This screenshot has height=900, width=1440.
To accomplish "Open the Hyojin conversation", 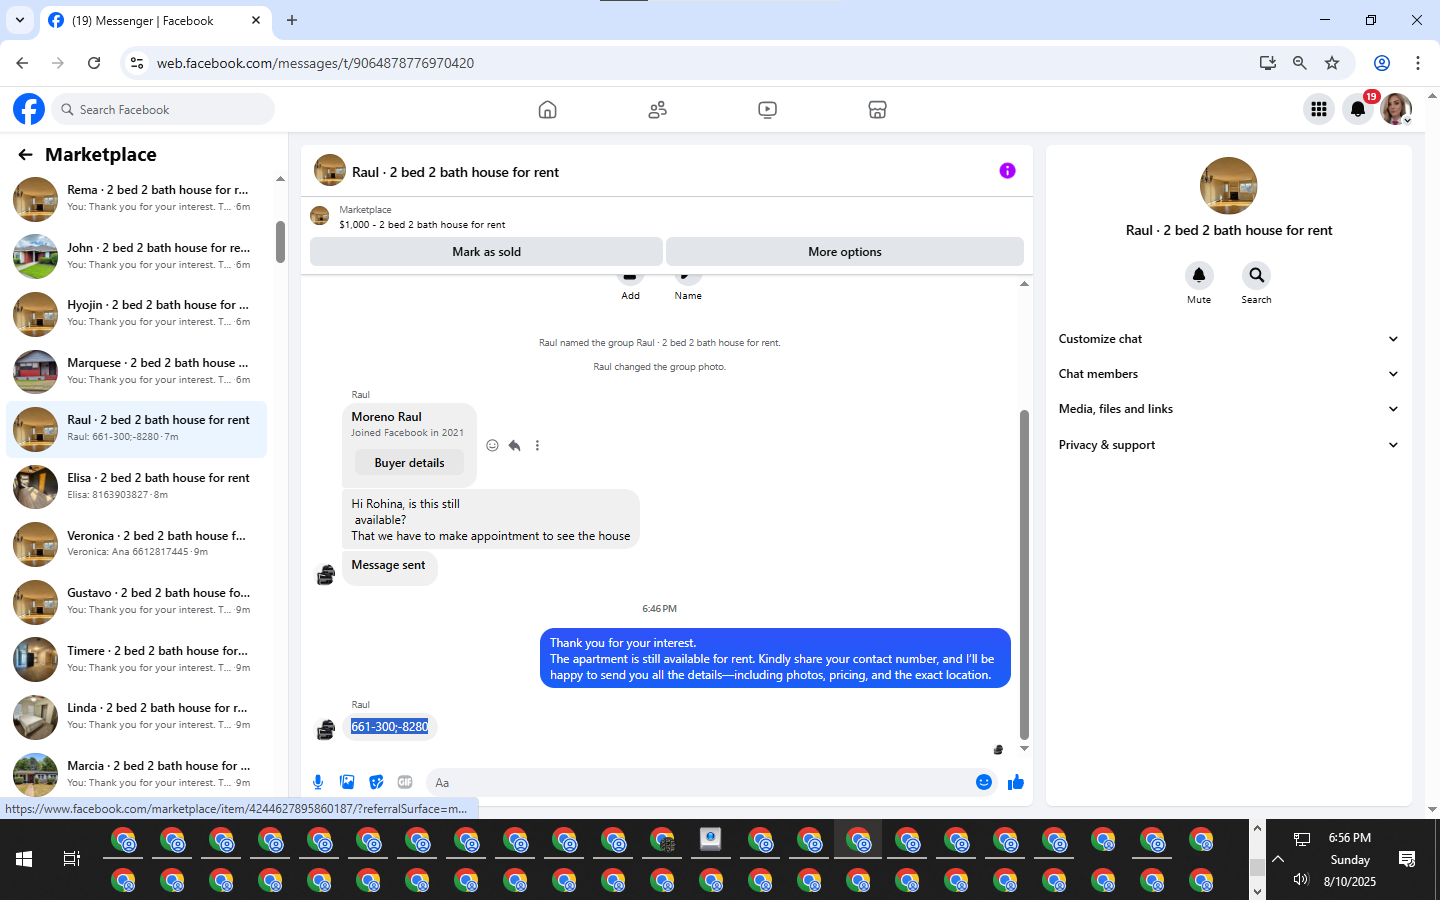I will click(137, 314).
